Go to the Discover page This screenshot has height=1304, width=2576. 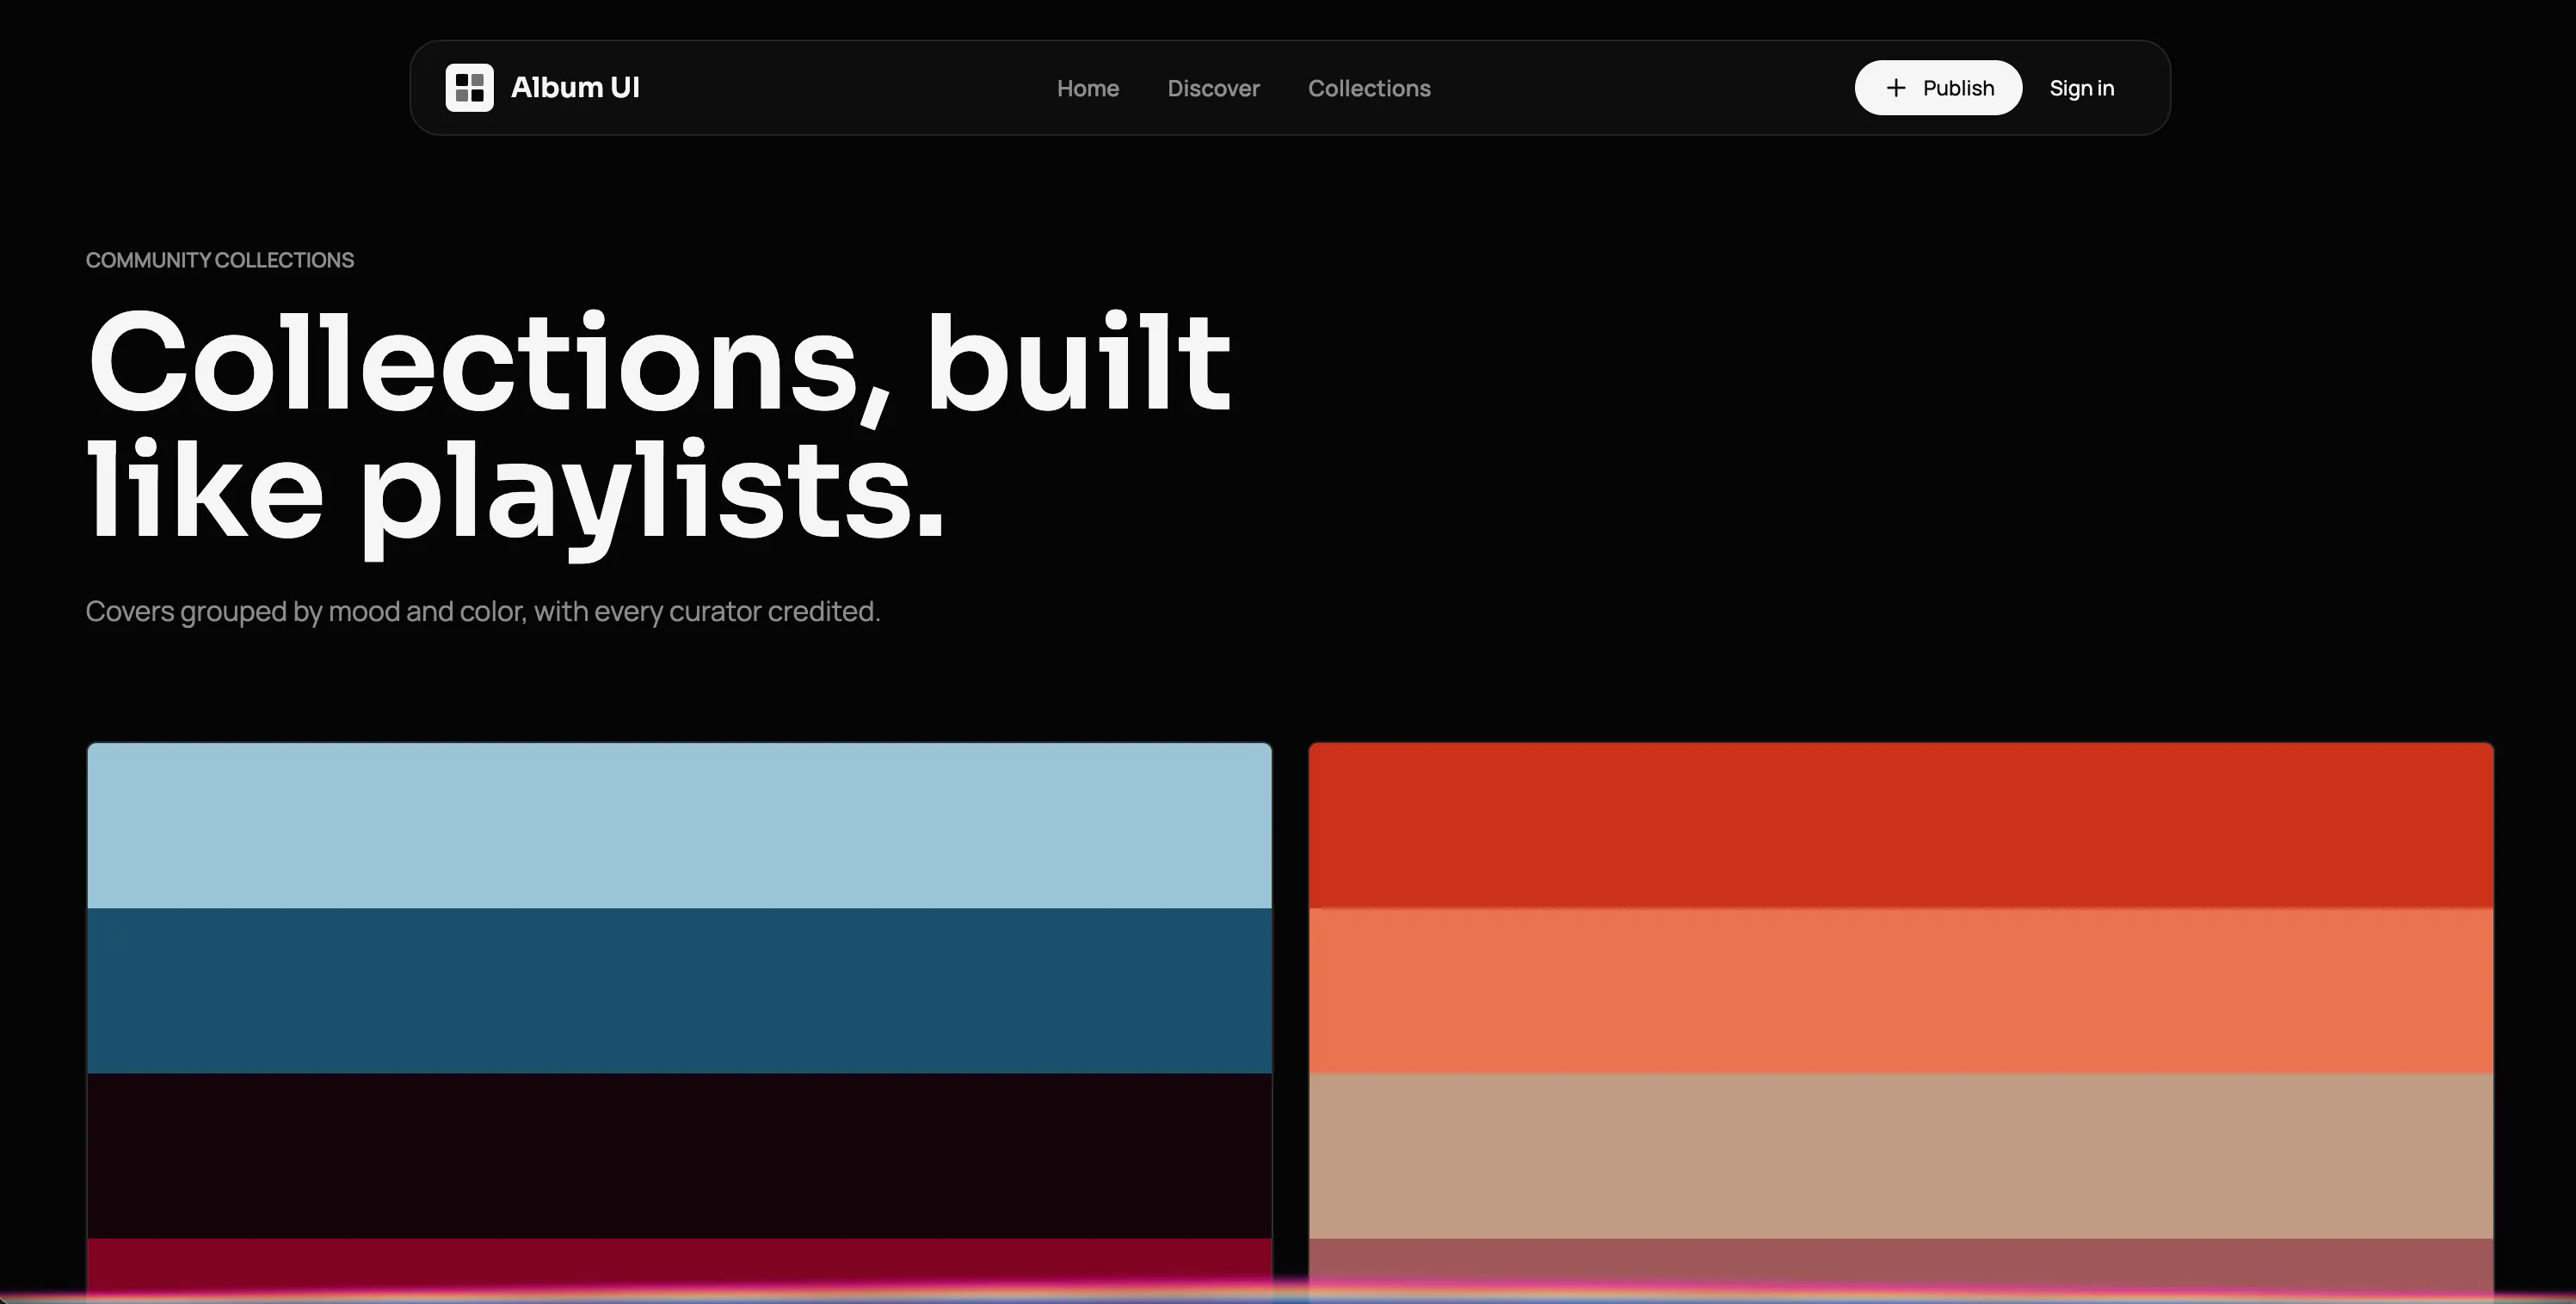tap(1213, 88)
